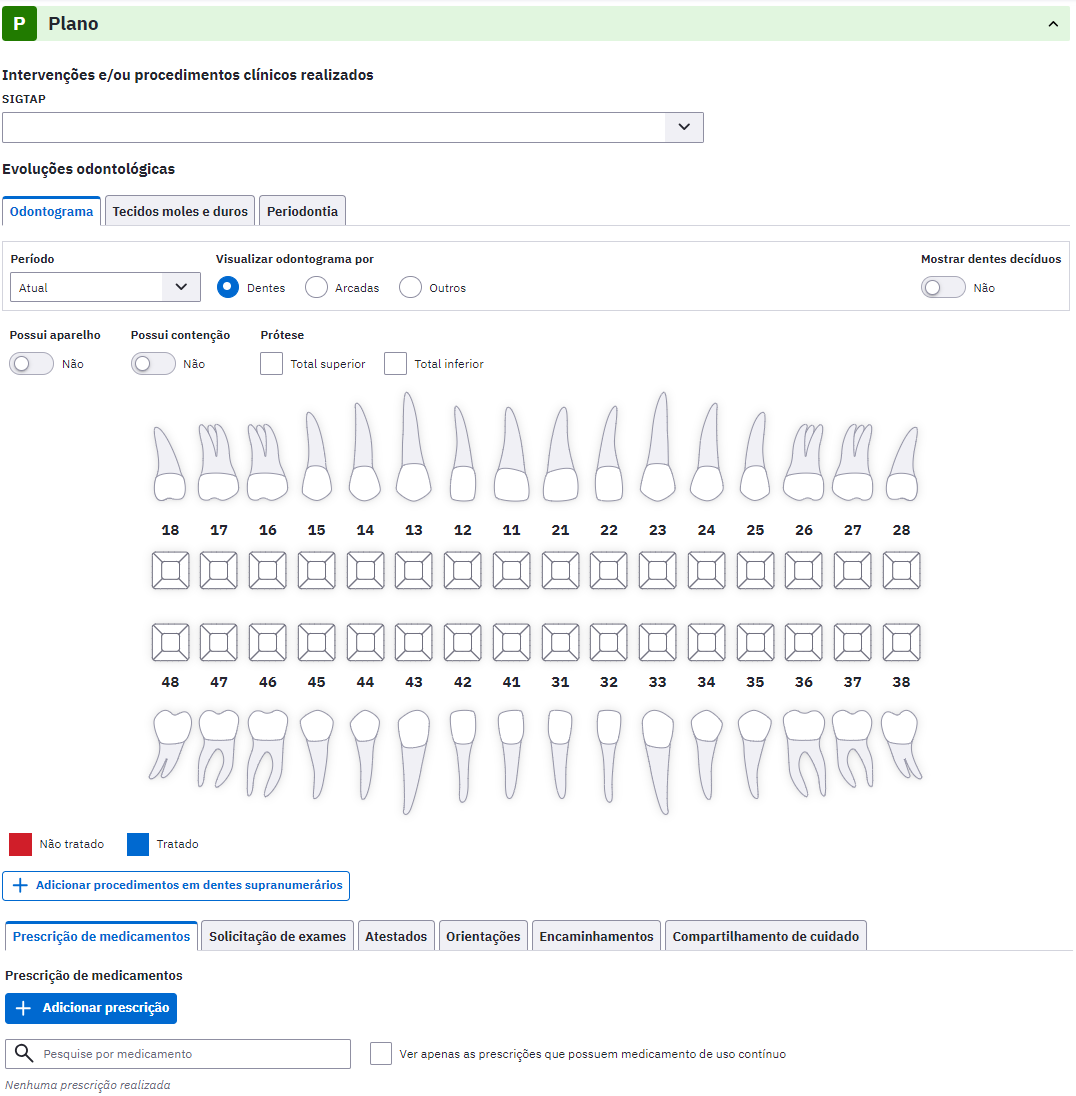Open the Compartilhamento de cuidado tab
This screenshot has height=1096, width=1076.
[766, 936]
